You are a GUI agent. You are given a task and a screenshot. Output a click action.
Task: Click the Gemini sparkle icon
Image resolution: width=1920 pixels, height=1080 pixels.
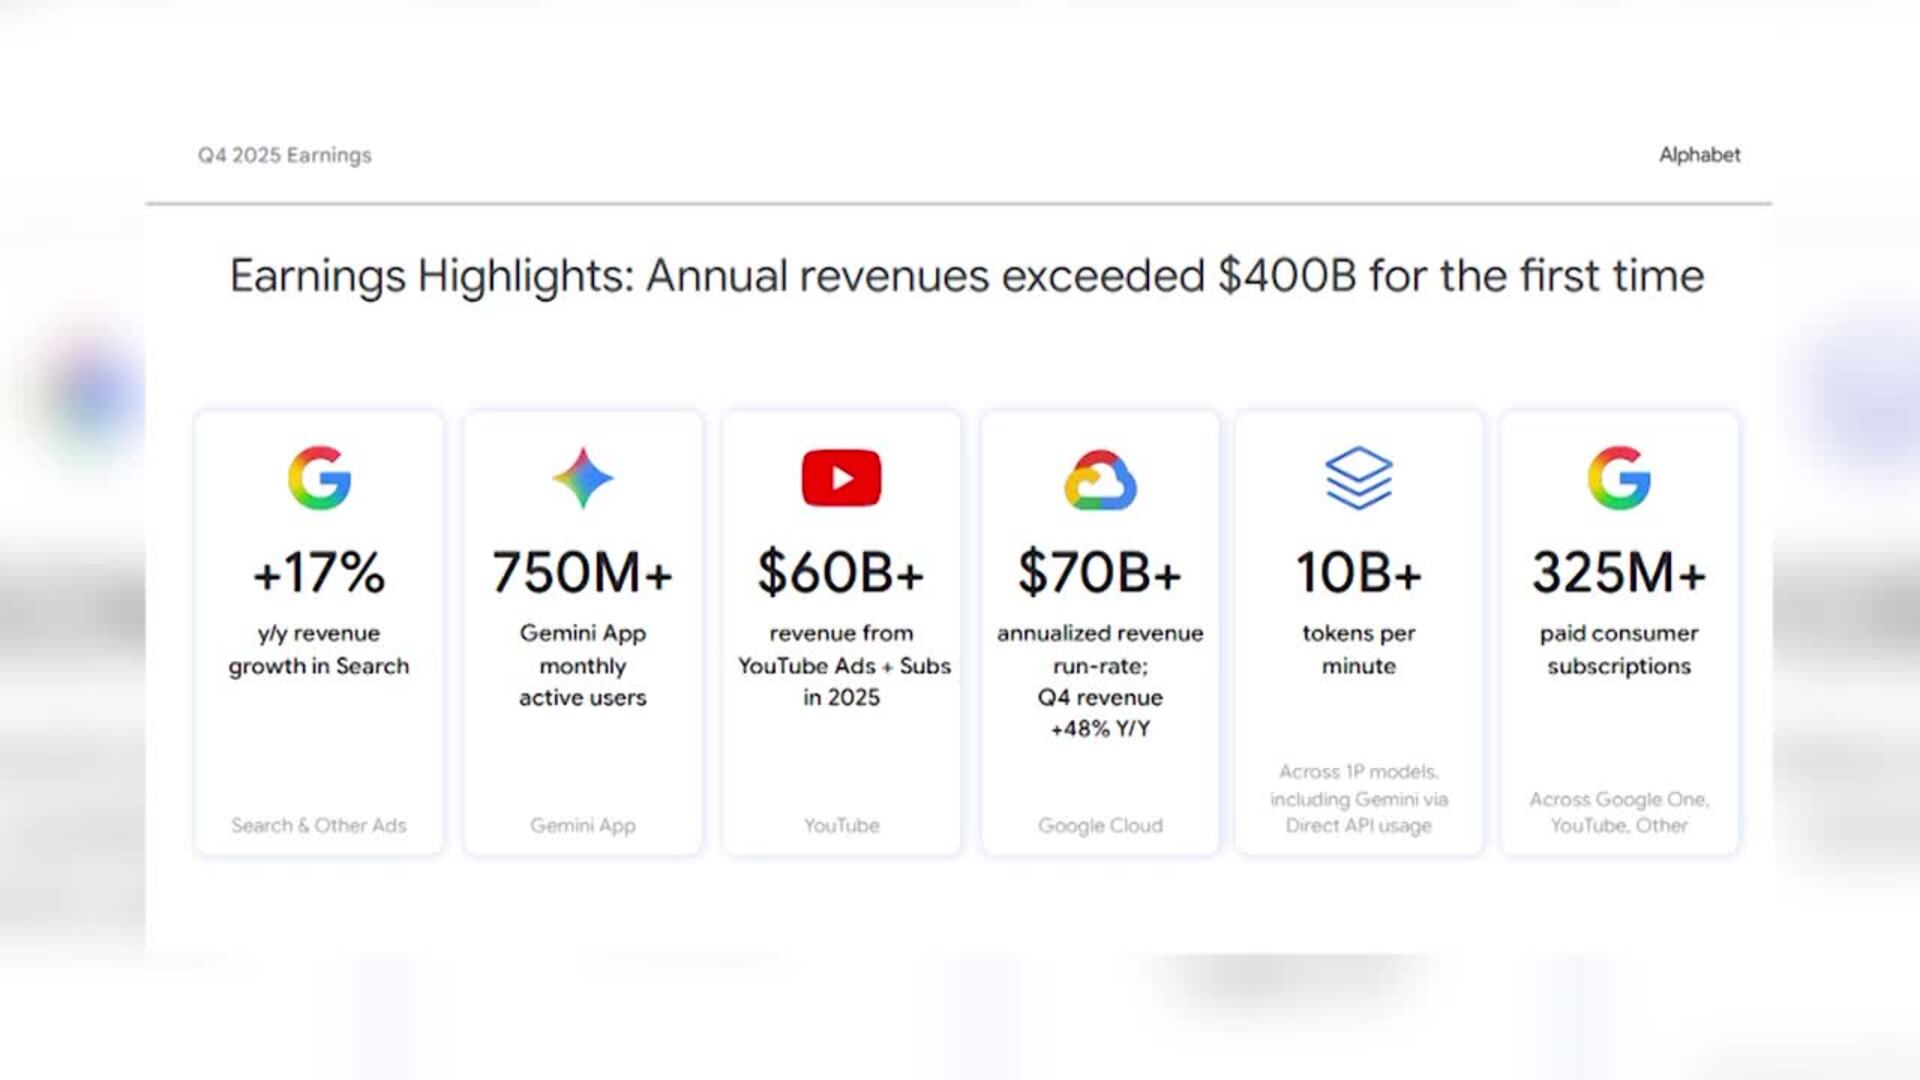click(583, 478)
